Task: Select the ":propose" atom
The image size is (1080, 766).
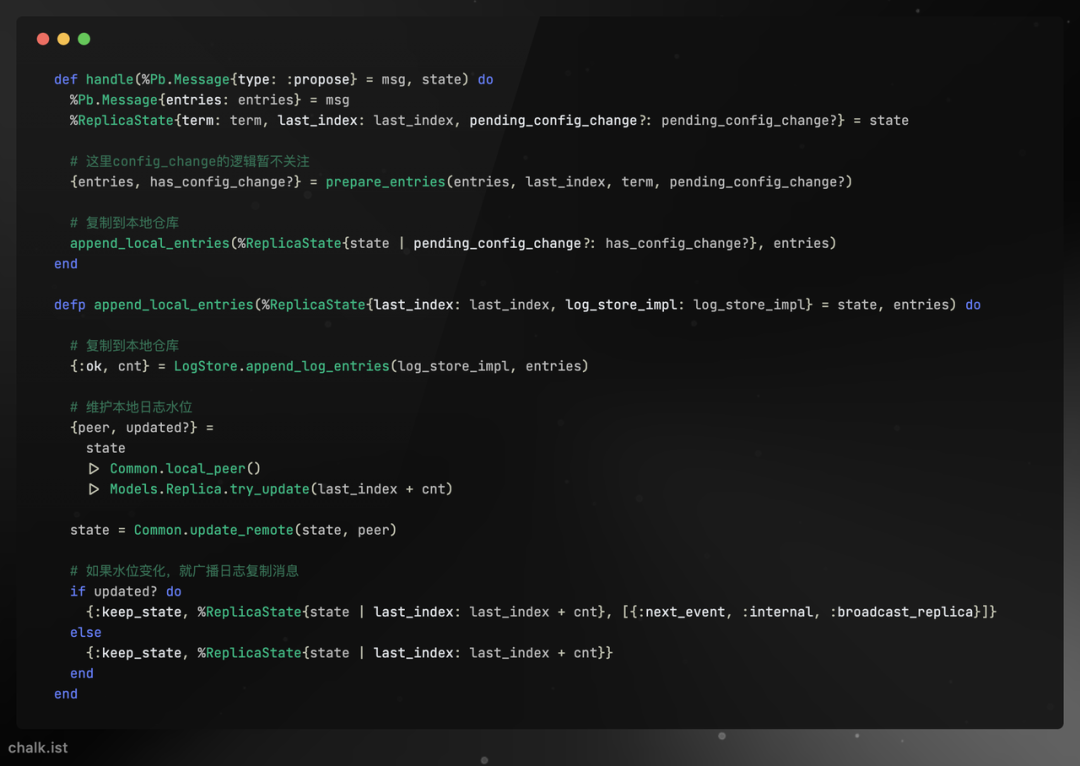Action: click(x=318, y=80)
